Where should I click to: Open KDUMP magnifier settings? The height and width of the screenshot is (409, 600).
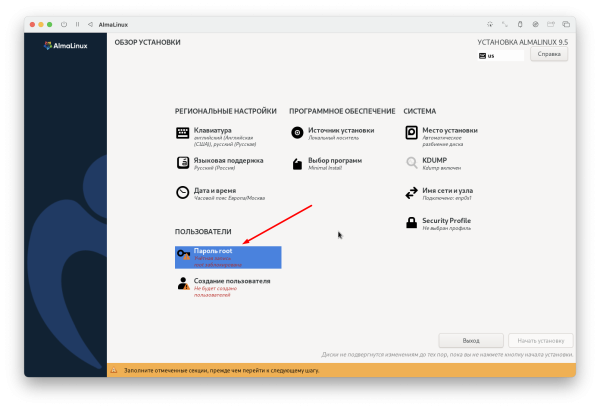point(411,163)
